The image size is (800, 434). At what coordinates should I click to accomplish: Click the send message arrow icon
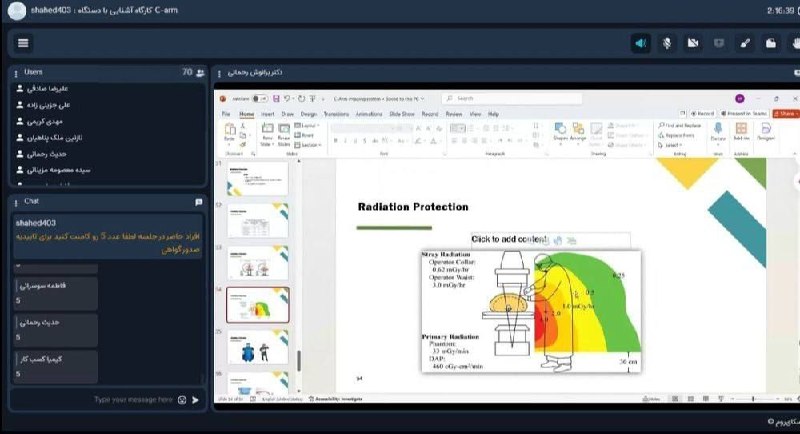196,400
